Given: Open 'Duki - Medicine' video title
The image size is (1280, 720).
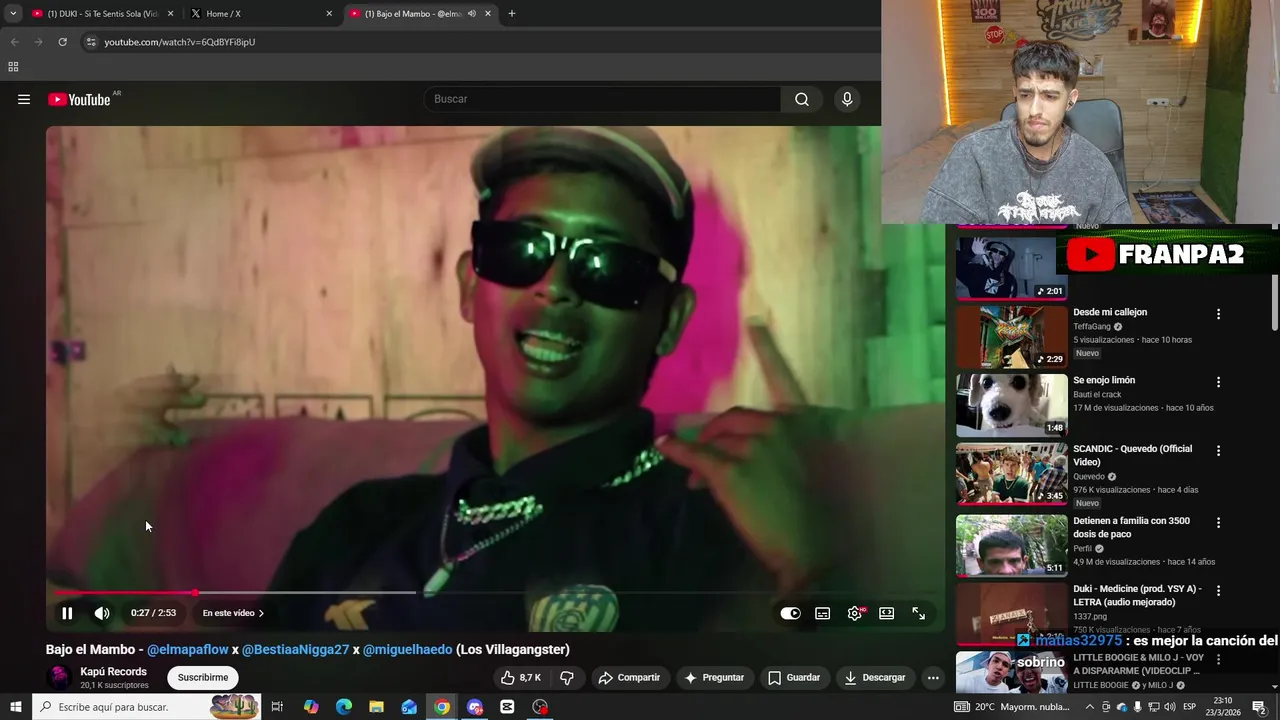Looking at the screenshot, I should [1137, 595].
